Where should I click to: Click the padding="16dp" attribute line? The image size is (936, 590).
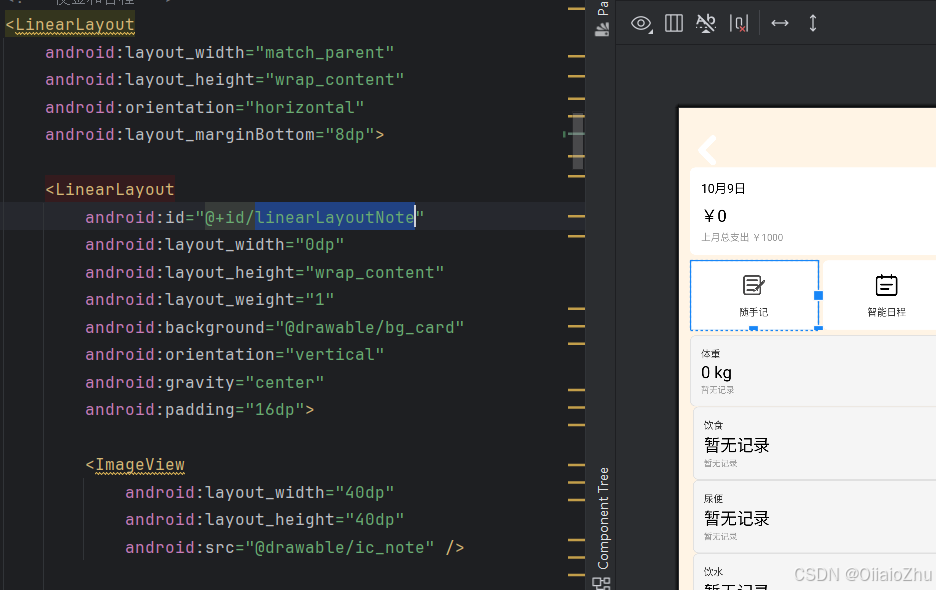(200, 409)
